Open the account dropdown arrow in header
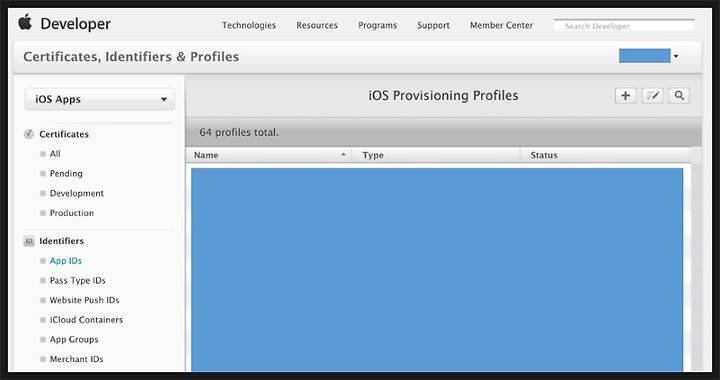Screen dimensions: 720x380 [676, 56]
